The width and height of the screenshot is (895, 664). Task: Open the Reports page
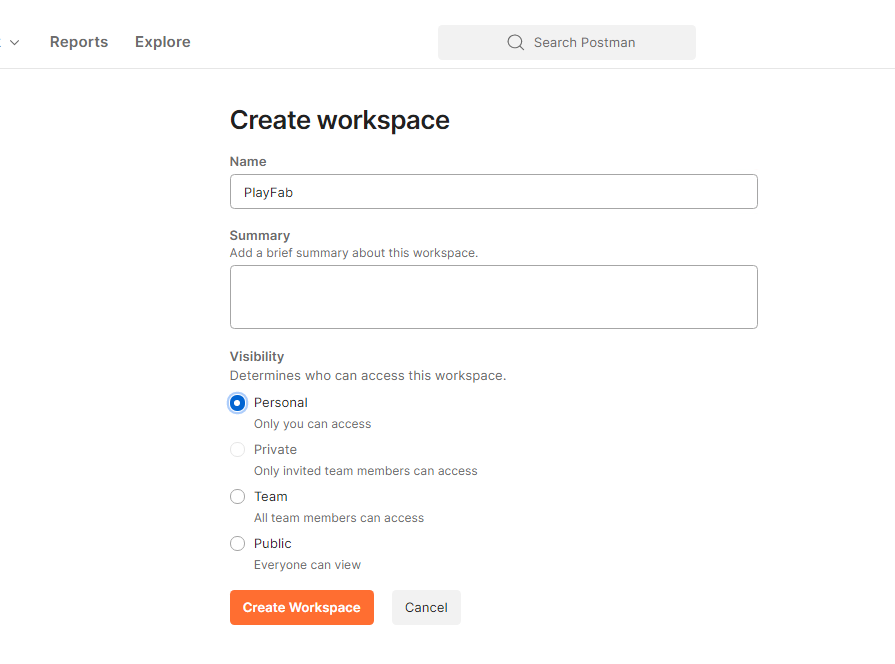pyautogui.click(x=78, y=42)
